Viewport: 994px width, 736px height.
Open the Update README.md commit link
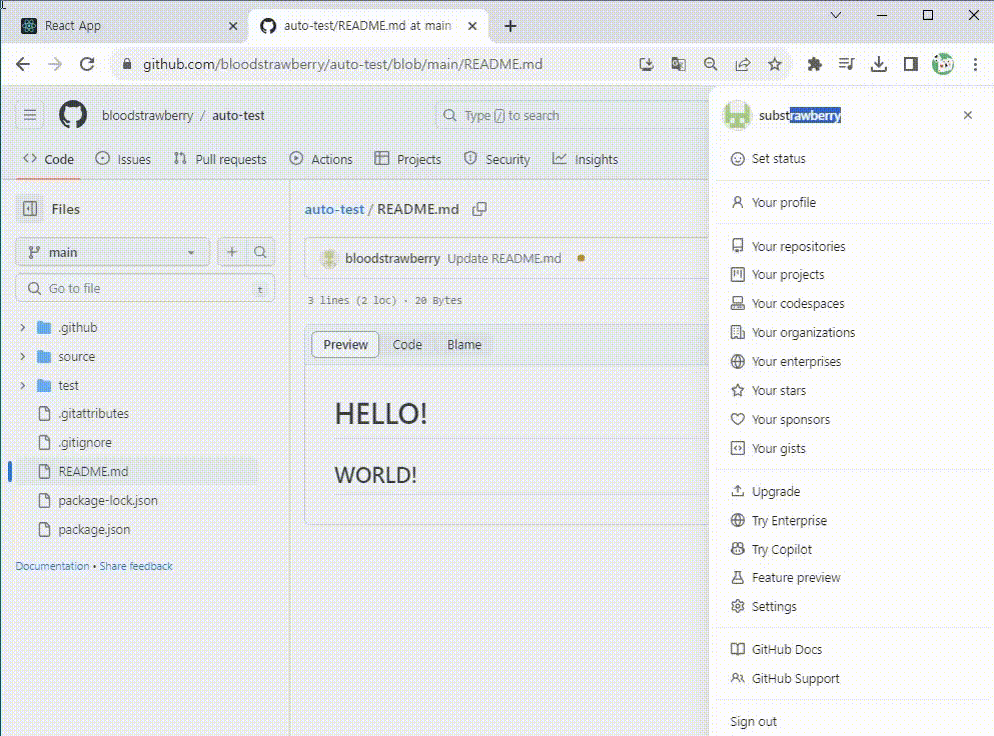pos(504,258)
